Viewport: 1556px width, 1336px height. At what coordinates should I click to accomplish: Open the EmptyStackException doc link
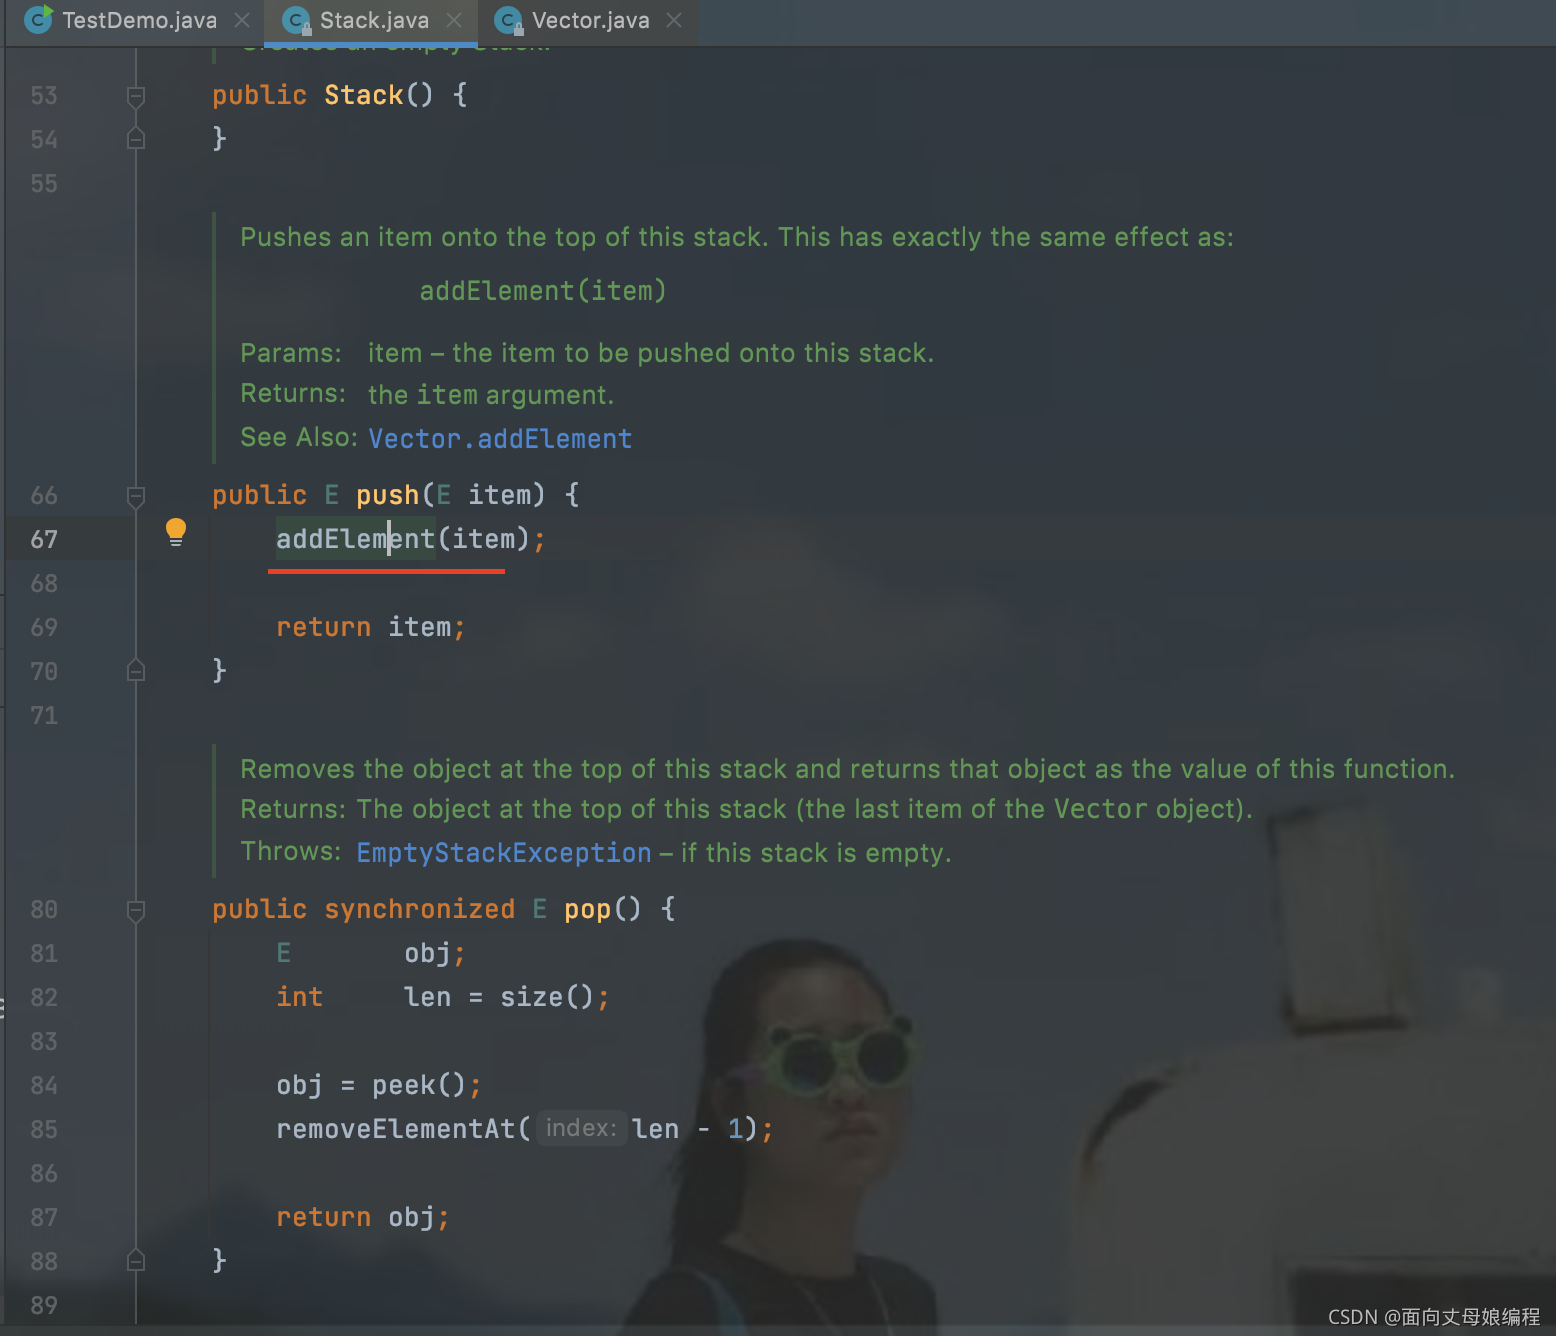coord(504,853)
